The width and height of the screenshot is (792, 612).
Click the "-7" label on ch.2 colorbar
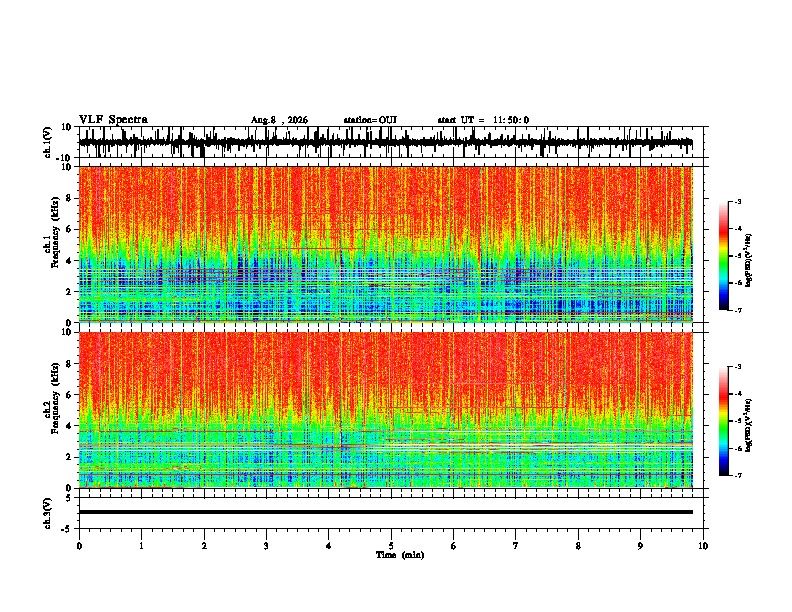(737, 476)
